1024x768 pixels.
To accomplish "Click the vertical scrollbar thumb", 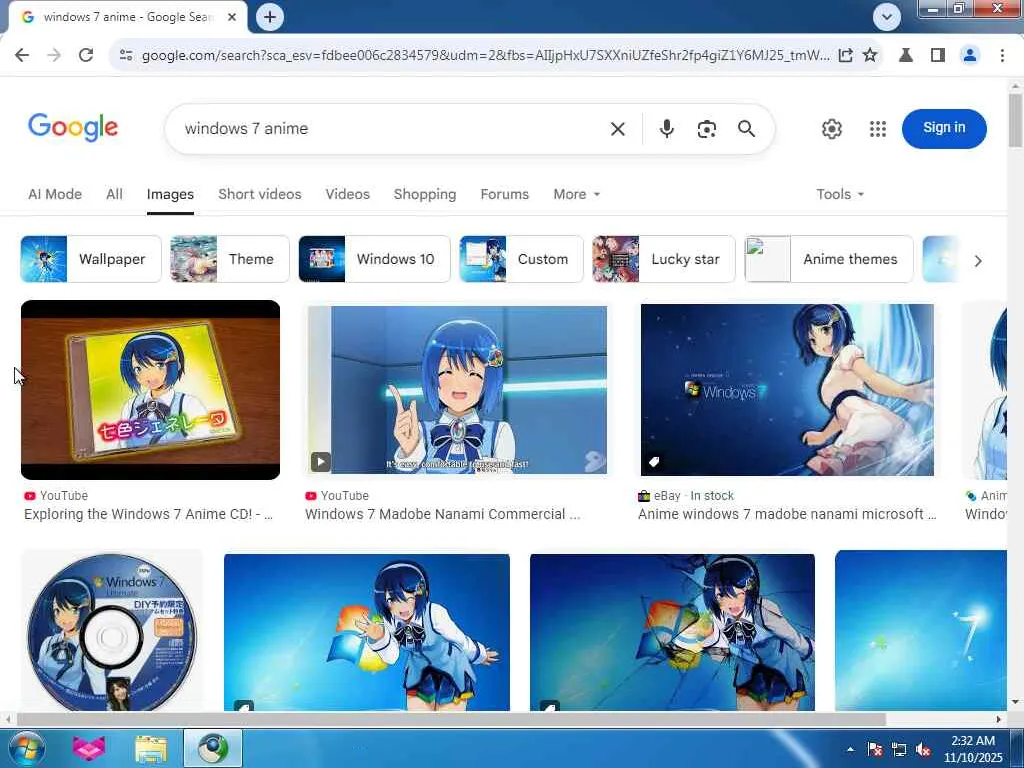I will tap(1015, 120).
